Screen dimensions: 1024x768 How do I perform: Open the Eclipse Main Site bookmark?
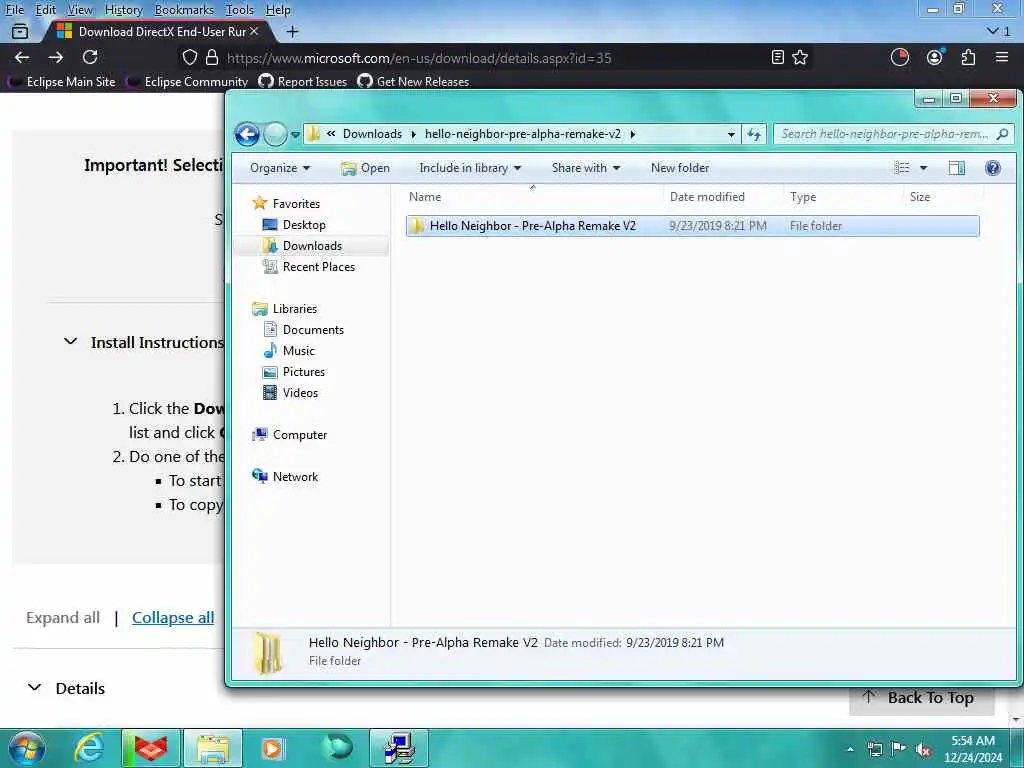(62, 82)
